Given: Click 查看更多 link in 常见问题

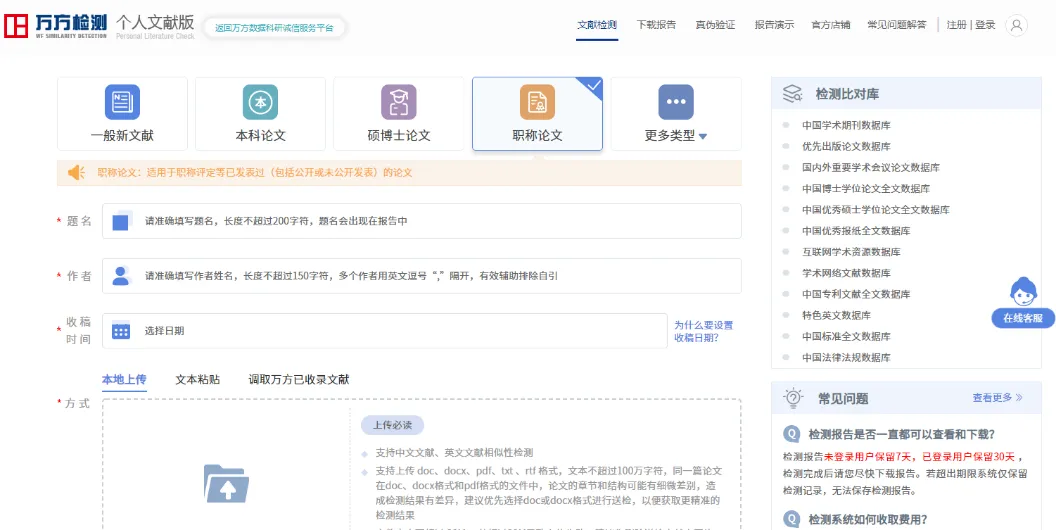Looking at the screenshot, I should point(997,398).
